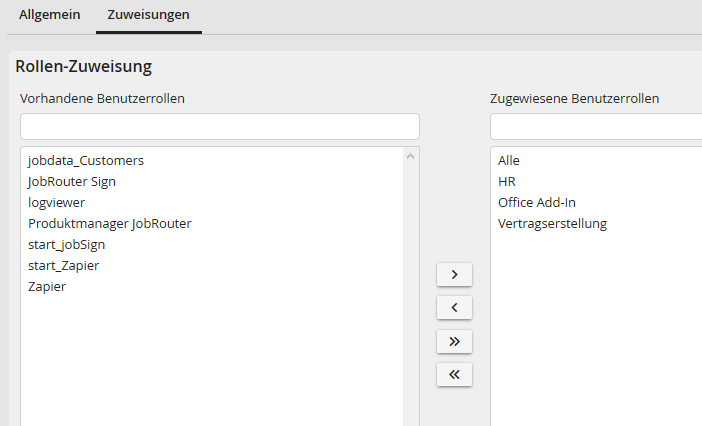Select JobRouter Sign role entry
Screen dimensions: 702x426
[72, 181]
